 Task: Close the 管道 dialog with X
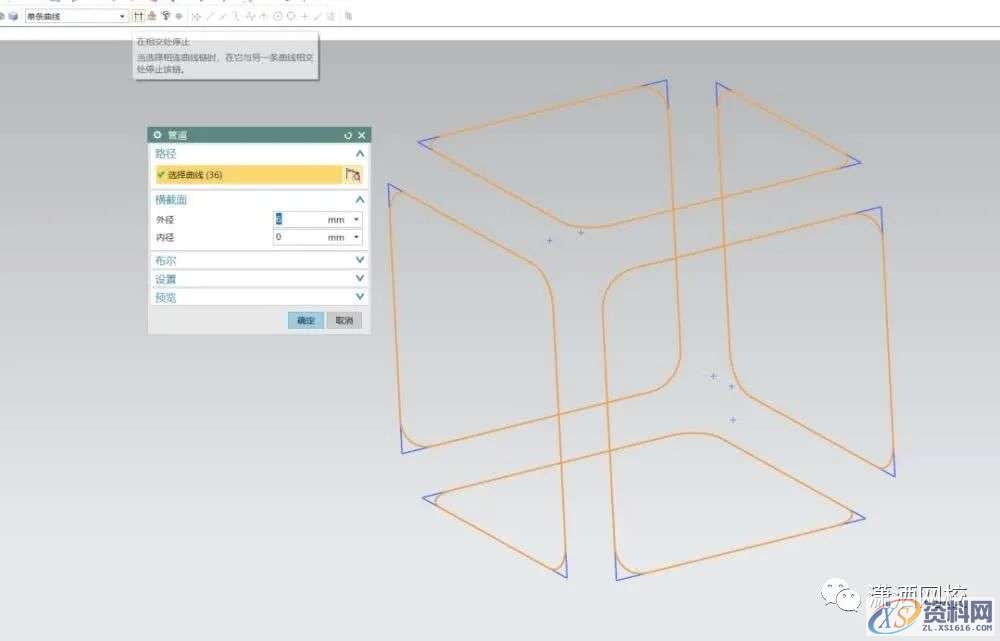pos(362,135)
